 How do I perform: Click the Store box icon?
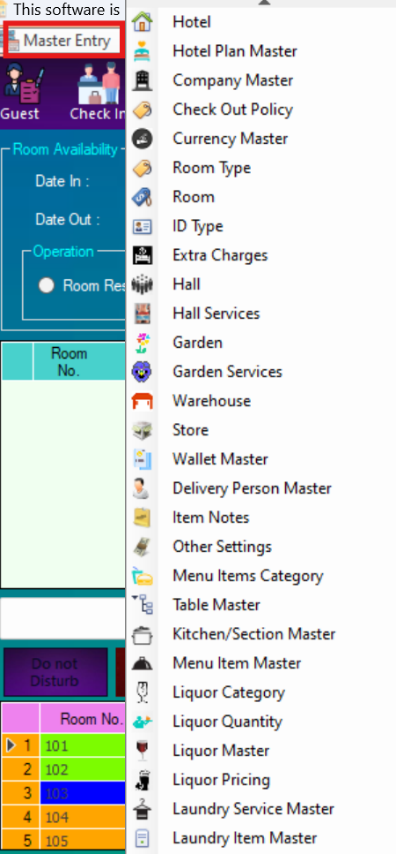point(142,430)
